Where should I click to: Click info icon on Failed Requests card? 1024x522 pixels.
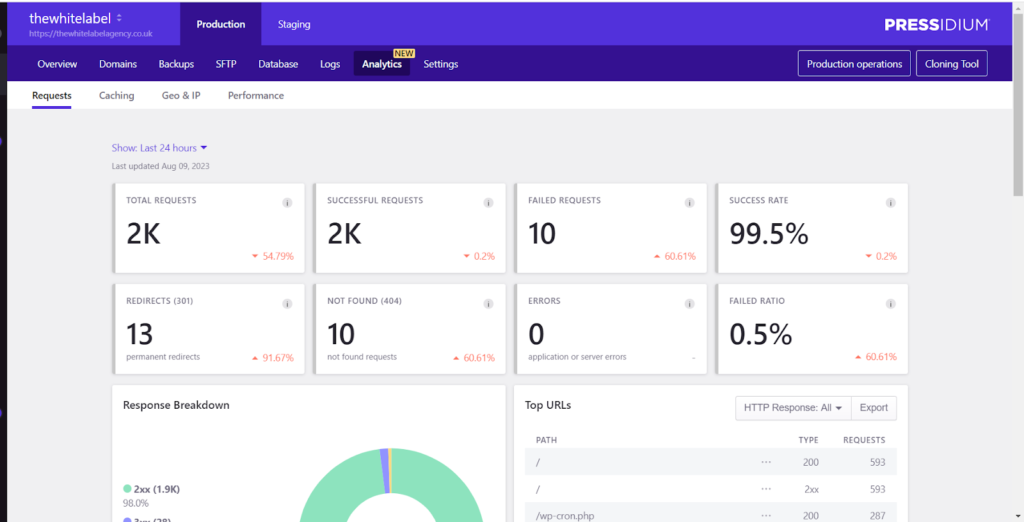689,202
